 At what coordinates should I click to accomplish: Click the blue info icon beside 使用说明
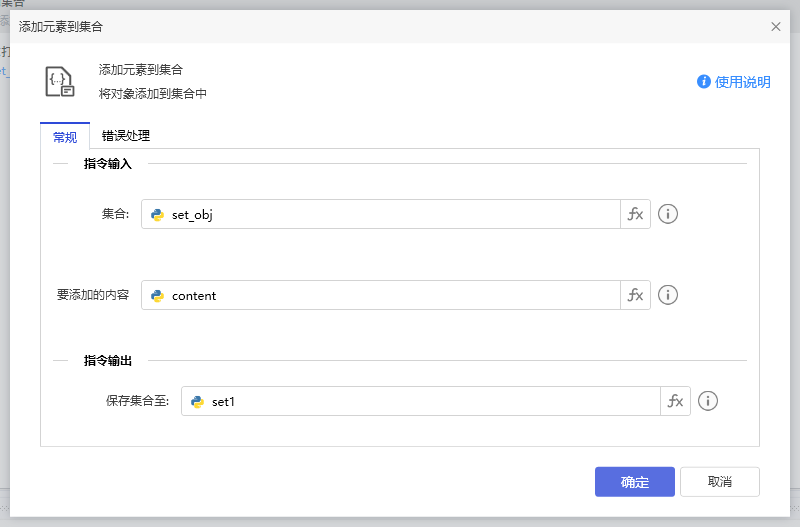[704, 82]
